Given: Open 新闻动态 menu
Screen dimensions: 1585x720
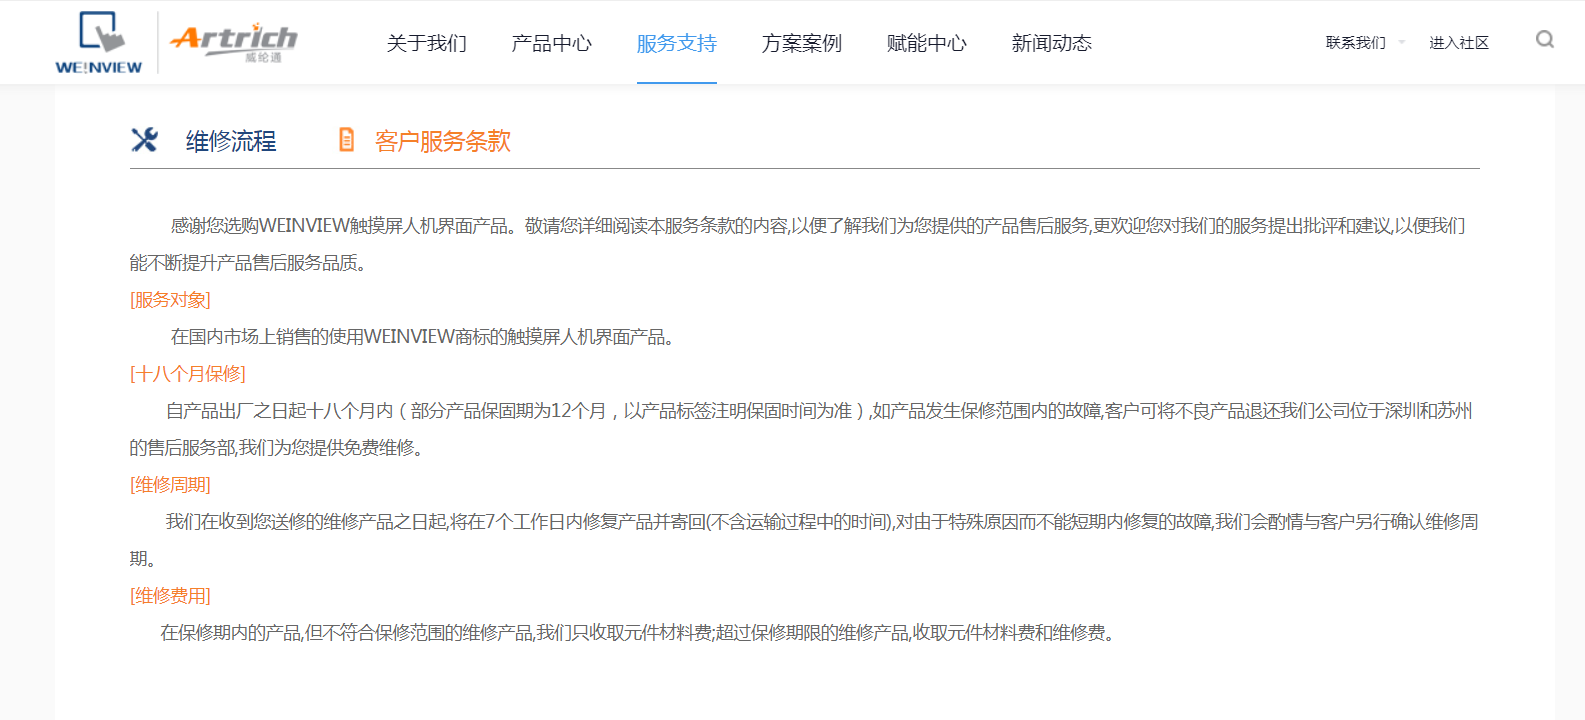Looking at the screenshot, I should (x=1052, y=43).
